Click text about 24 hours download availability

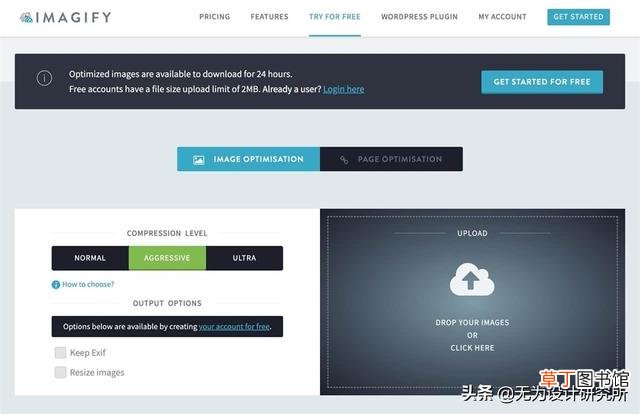click(180, 74)
